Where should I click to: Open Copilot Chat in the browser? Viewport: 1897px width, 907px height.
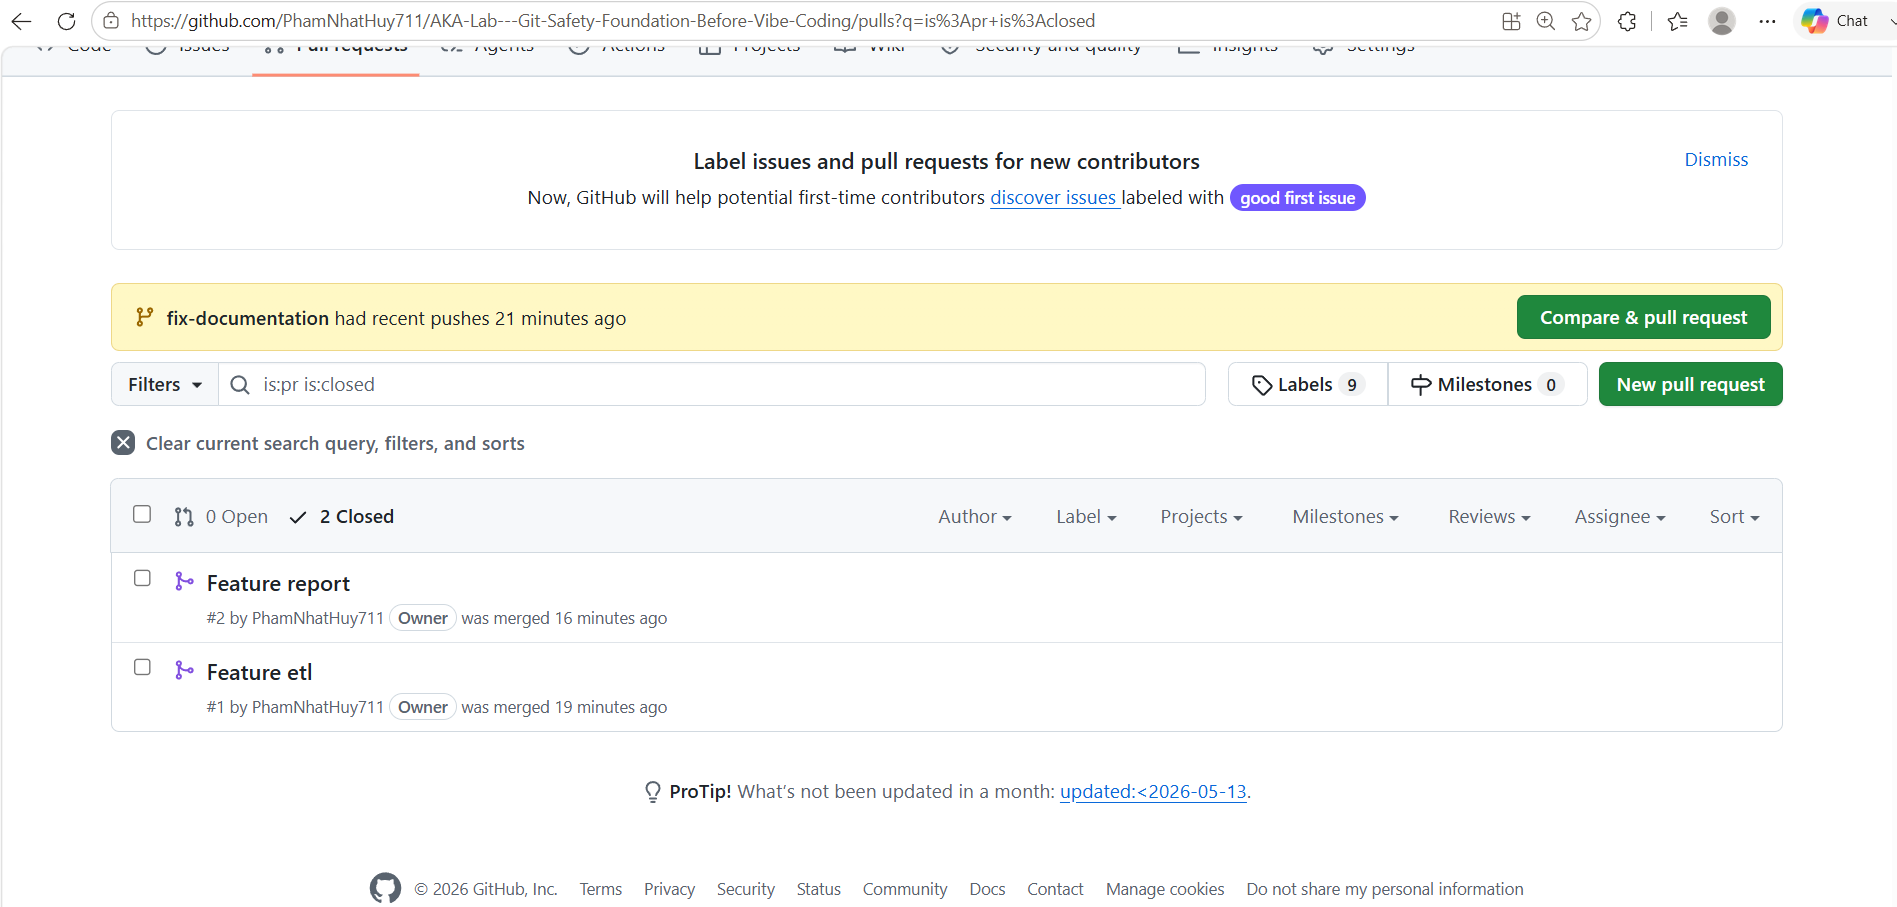[x=1836, y=21]
